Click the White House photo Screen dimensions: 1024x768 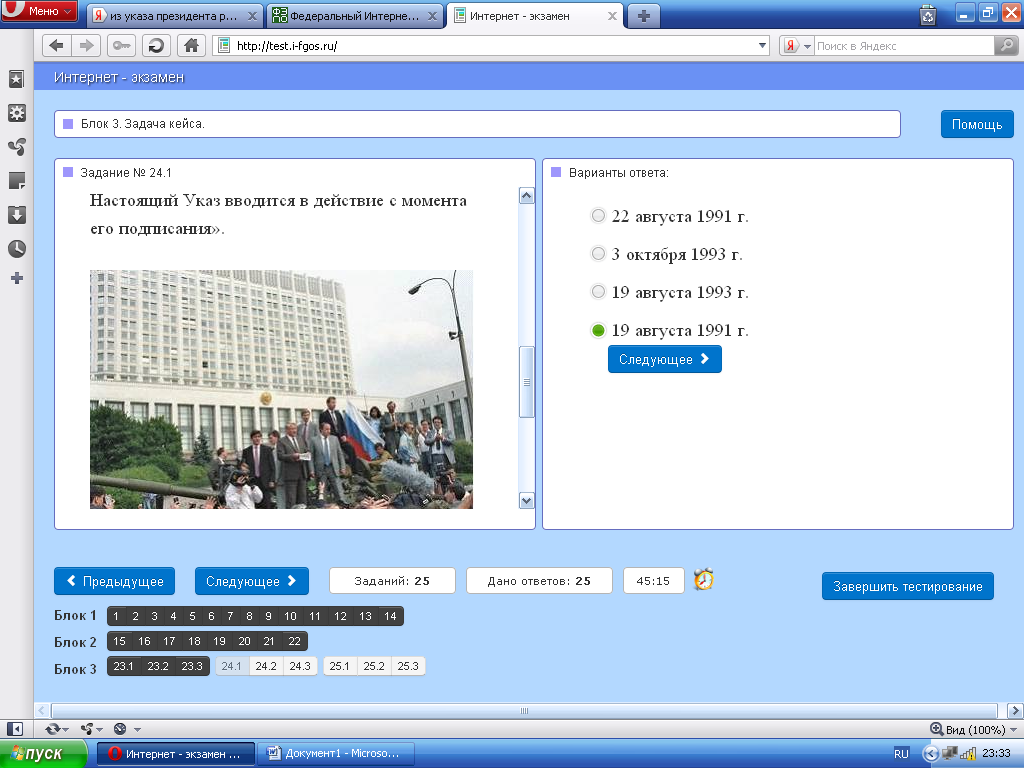pyautogui.click(x=281, y=389)
